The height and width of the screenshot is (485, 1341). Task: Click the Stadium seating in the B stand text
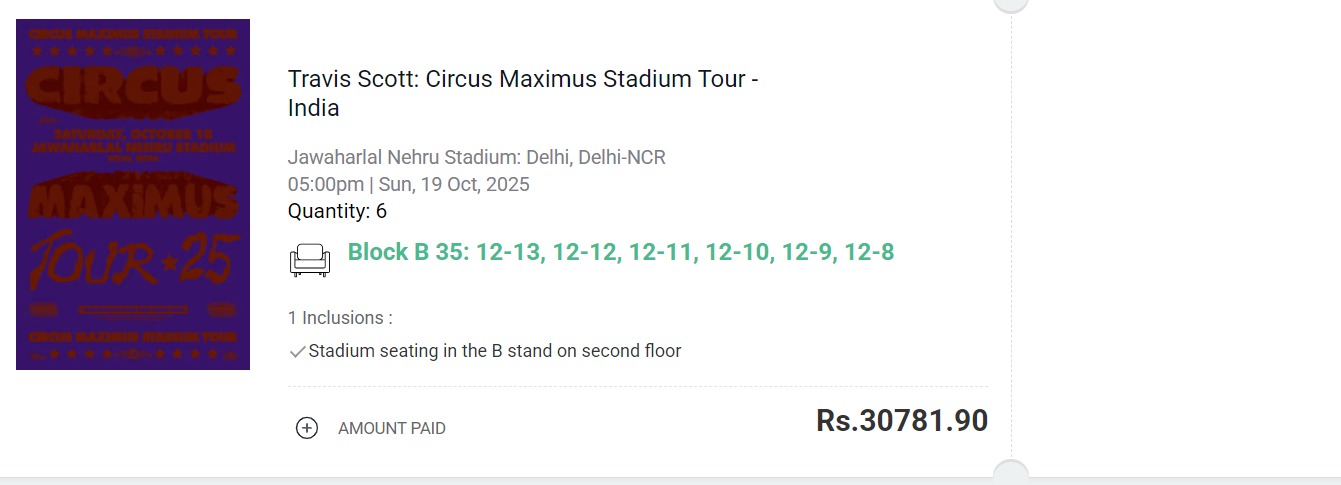tap(494, 351)
